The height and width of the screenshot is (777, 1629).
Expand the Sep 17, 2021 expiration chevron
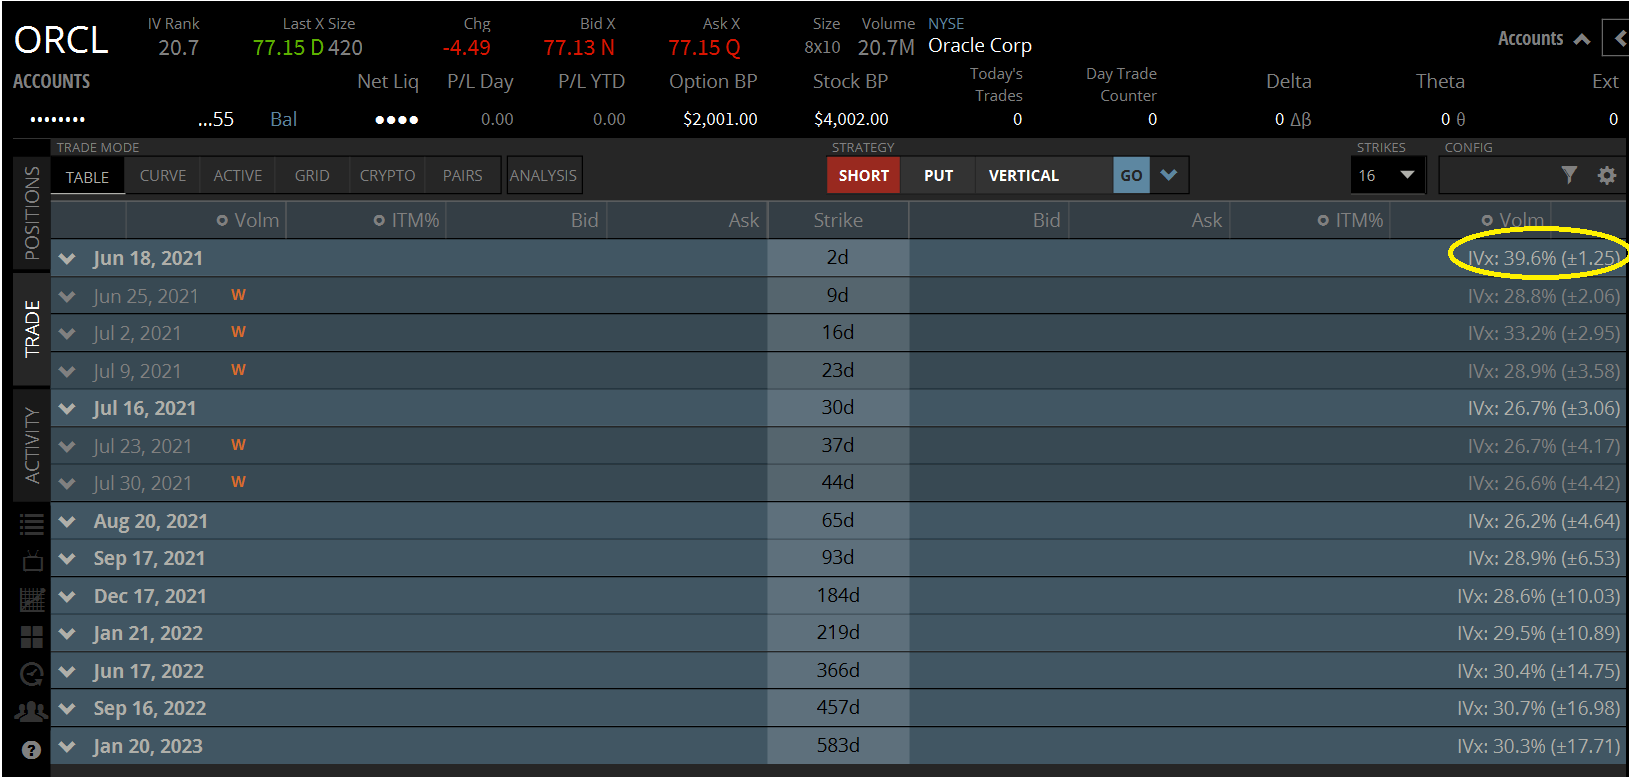coord(67,559)
